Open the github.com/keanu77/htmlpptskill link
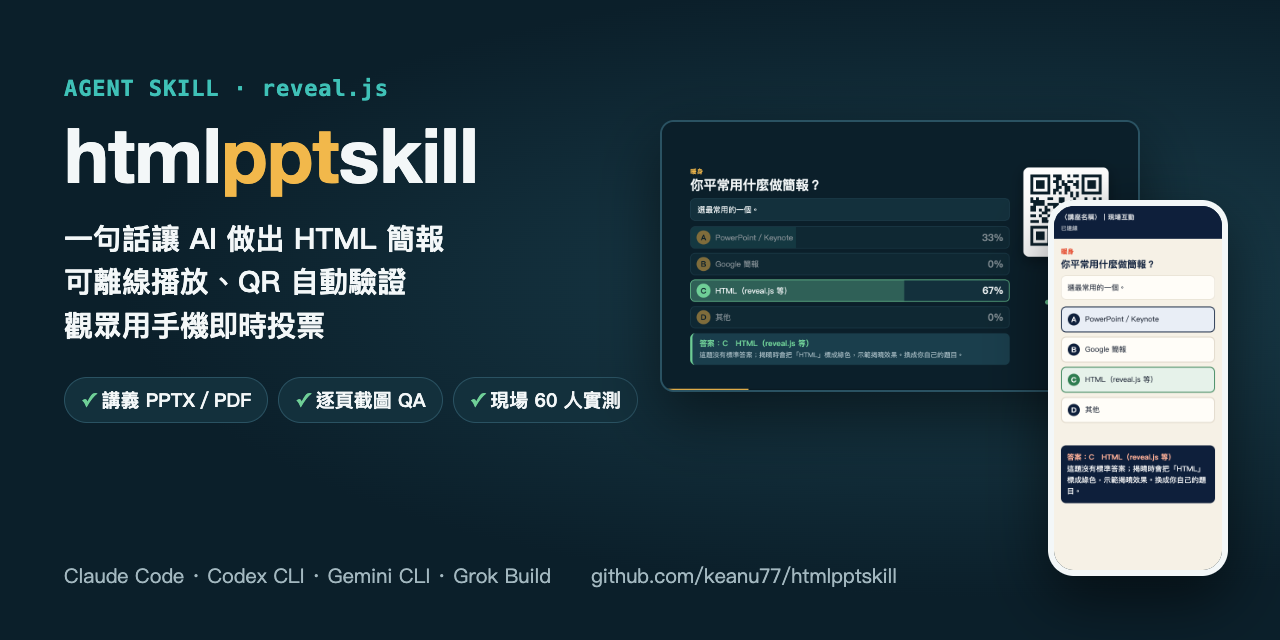This screenshot has height=640, width=1280. click(744, 576)
